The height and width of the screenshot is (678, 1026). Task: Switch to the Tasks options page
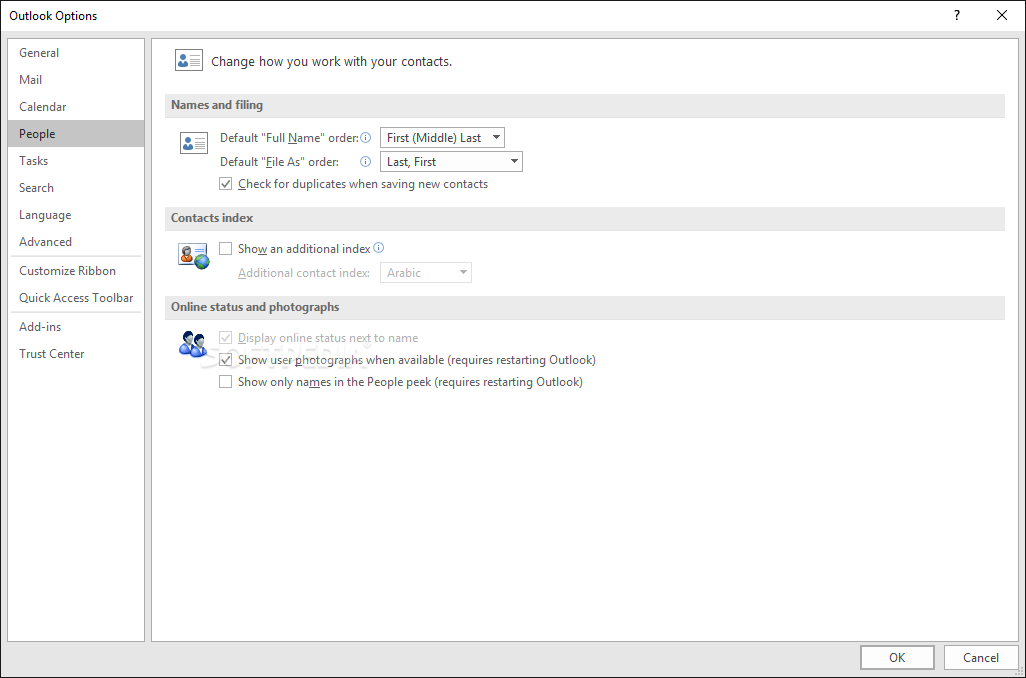[x=76, y=160]
